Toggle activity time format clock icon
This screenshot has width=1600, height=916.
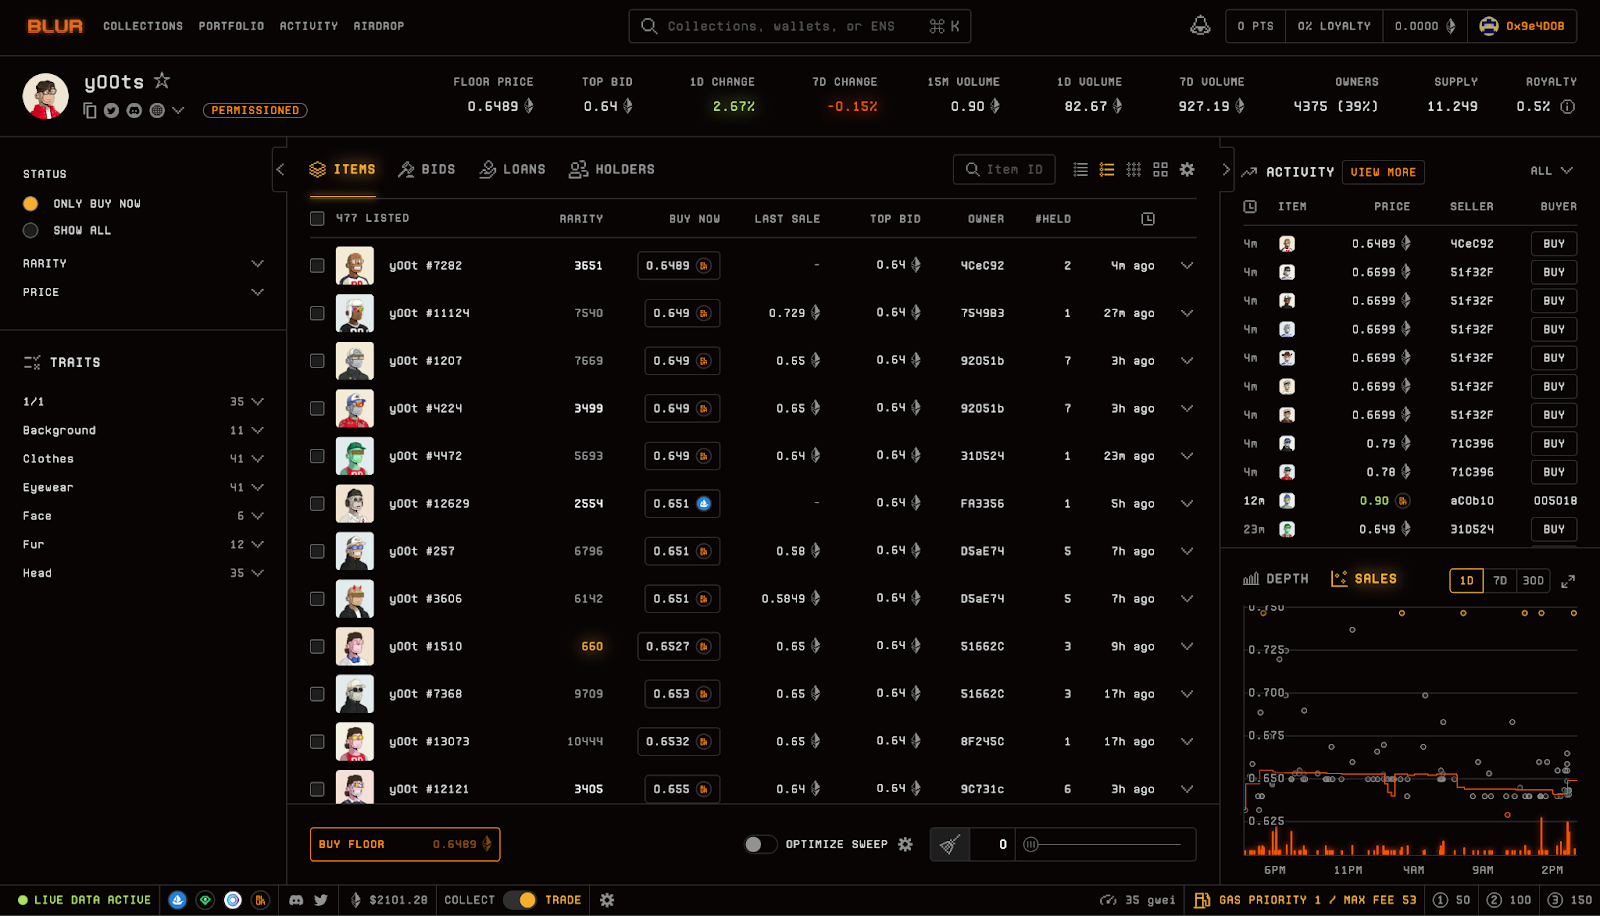coord(1250,206)
